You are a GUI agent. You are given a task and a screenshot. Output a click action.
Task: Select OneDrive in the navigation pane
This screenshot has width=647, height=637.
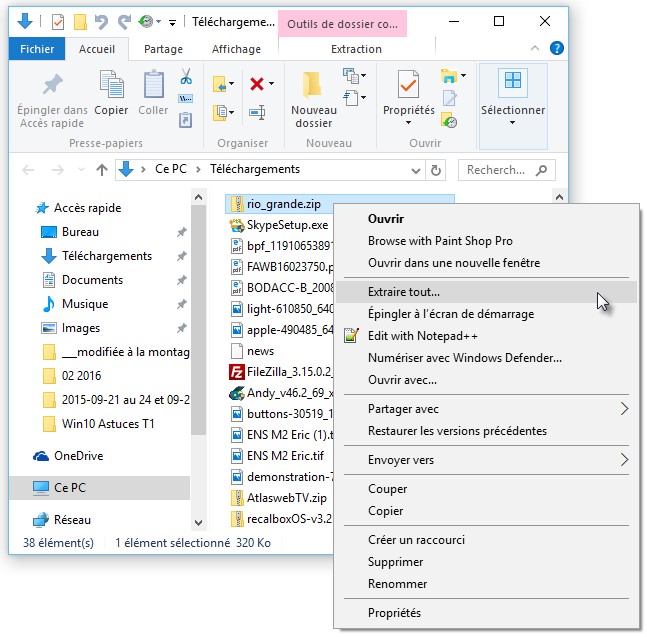pyautogui.click(x=78, y=456)
